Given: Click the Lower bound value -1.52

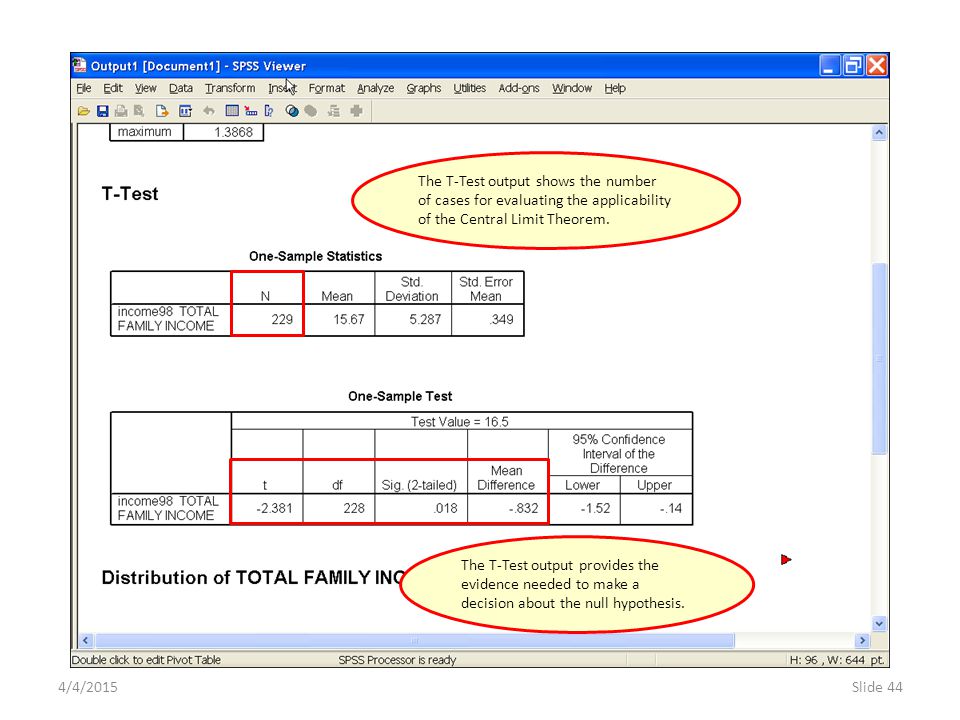Looking at the screenshot, I should click(x=585, y=509).
